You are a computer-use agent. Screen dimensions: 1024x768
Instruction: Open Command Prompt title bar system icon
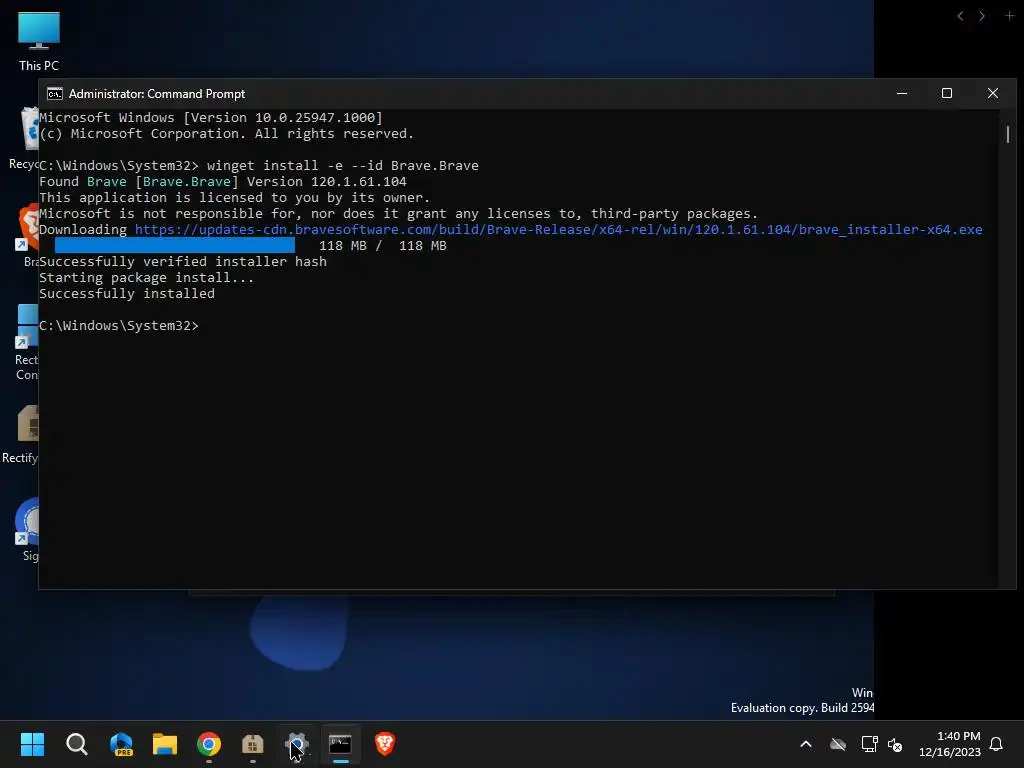tap(55, 93)
